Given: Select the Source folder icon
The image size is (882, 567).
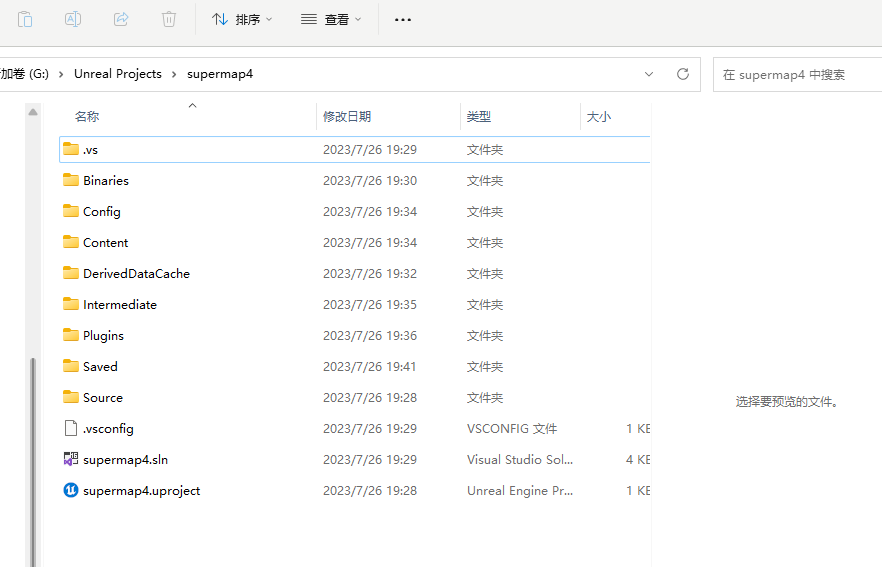Looking at the screenshot, I should pos(71,397).
